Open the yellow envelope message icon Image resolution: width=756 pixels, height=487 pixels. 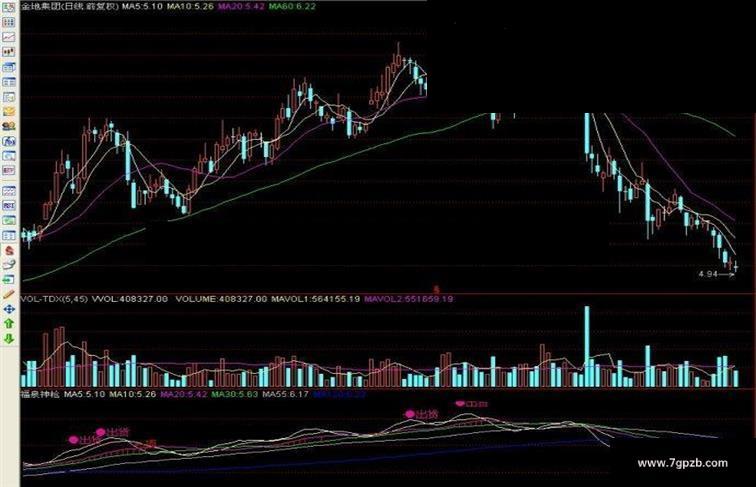click(9, 112)
